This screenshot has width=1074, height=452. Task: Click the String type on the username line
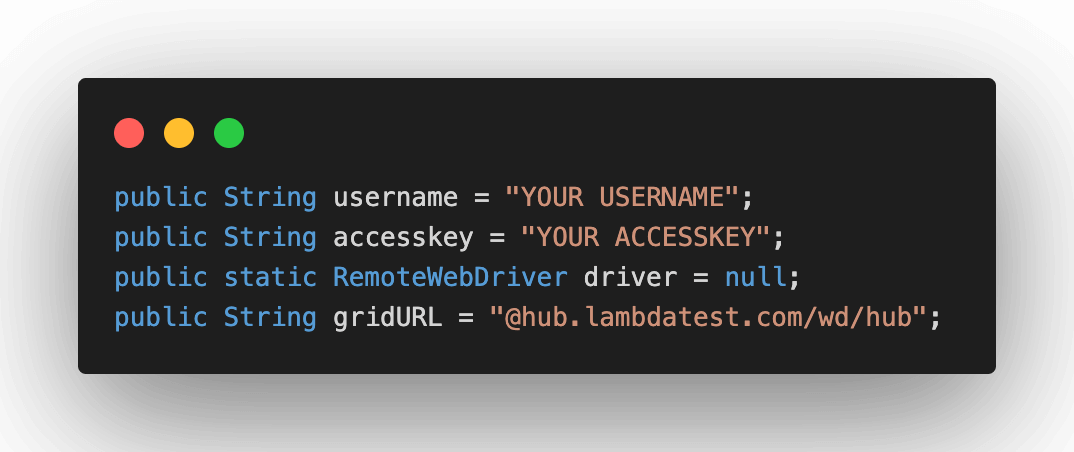[270, 197]
